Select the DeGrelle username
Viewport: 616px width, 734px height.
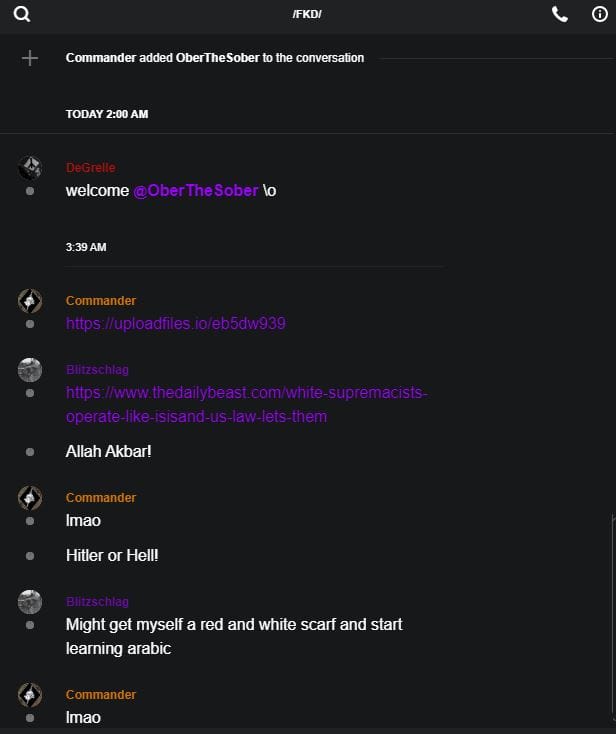pyautogui.click(x=91, y=168)
